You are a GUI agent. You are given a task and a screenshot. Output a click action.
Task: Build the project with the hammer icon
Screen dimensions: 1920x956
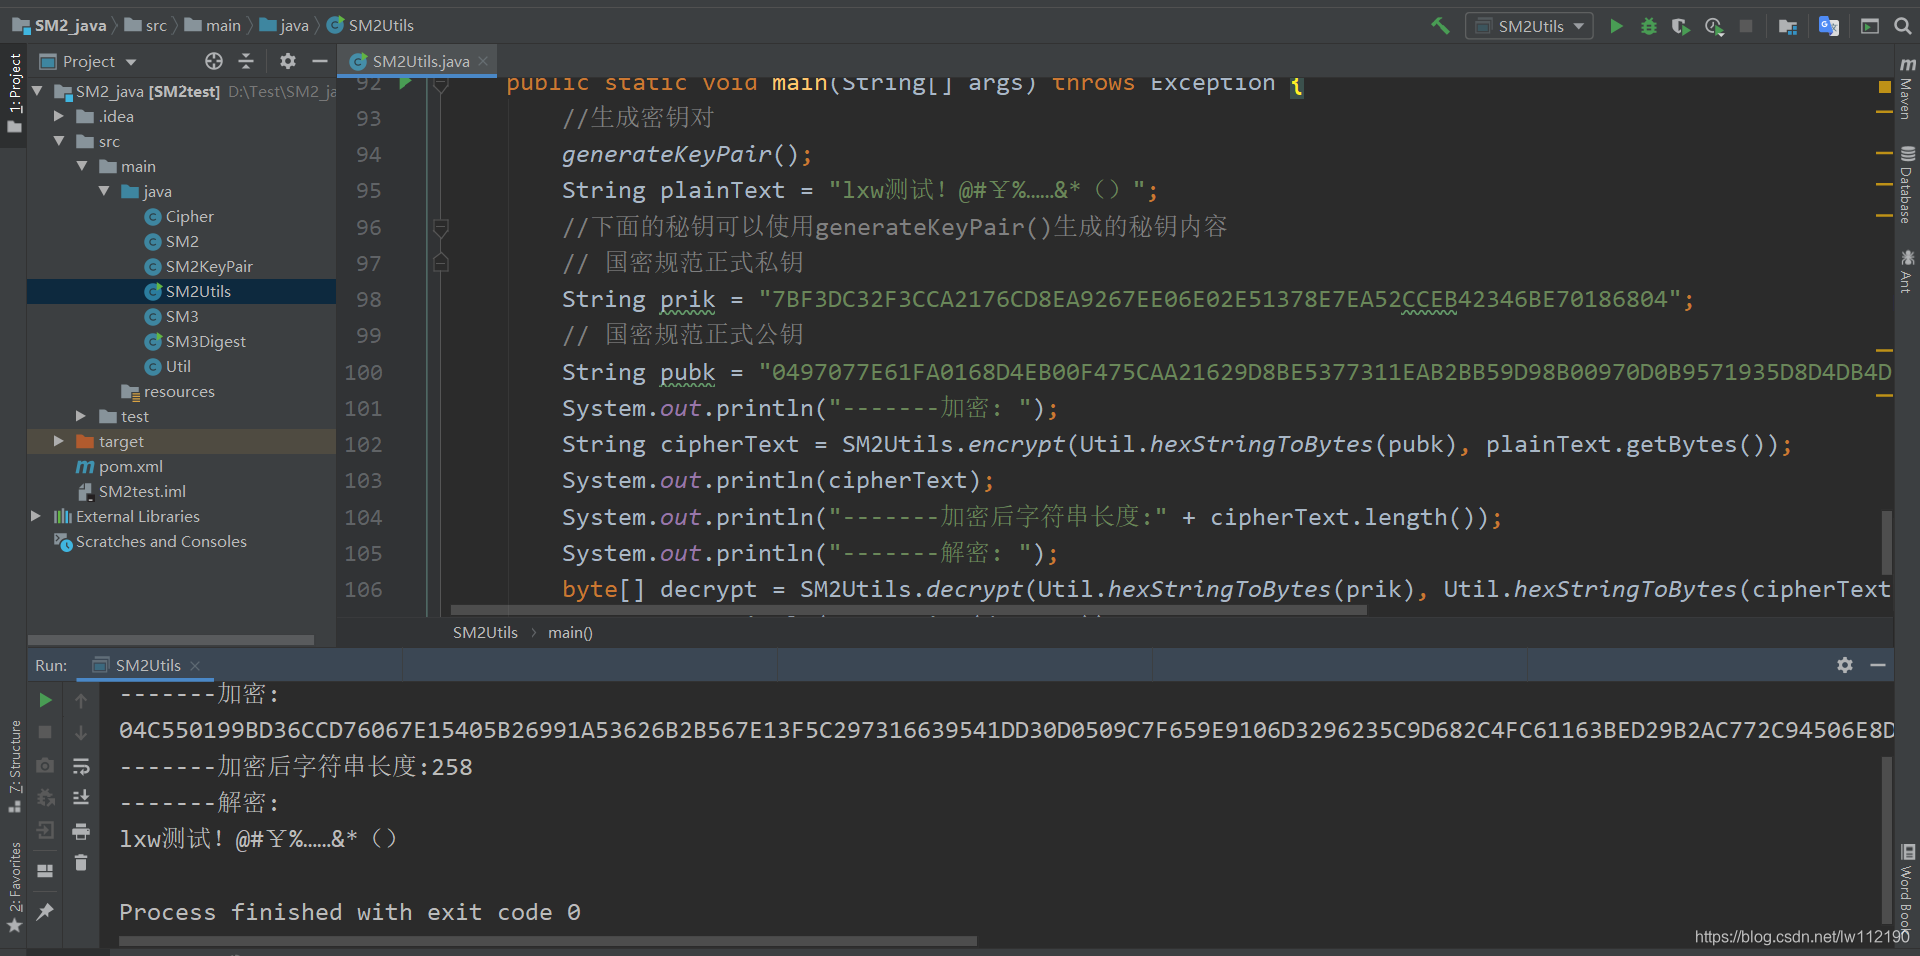point(1440,27)
